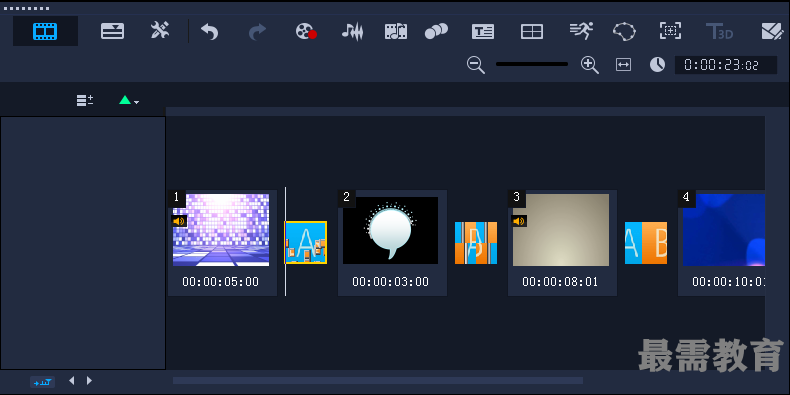Screen dimensions: 790x395
Task: Zoom out the timeline
Action: point(476,65)
